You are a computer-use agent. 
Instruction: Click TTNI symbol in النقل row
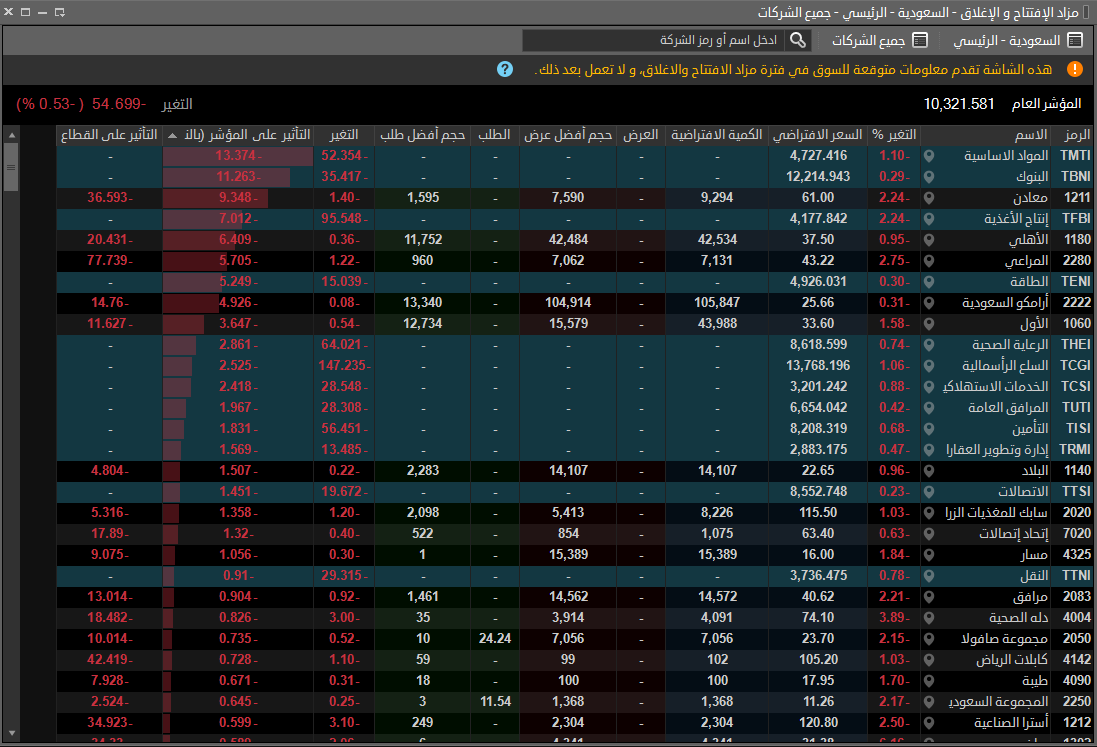pyautogui.click(x=1076, y=576)
